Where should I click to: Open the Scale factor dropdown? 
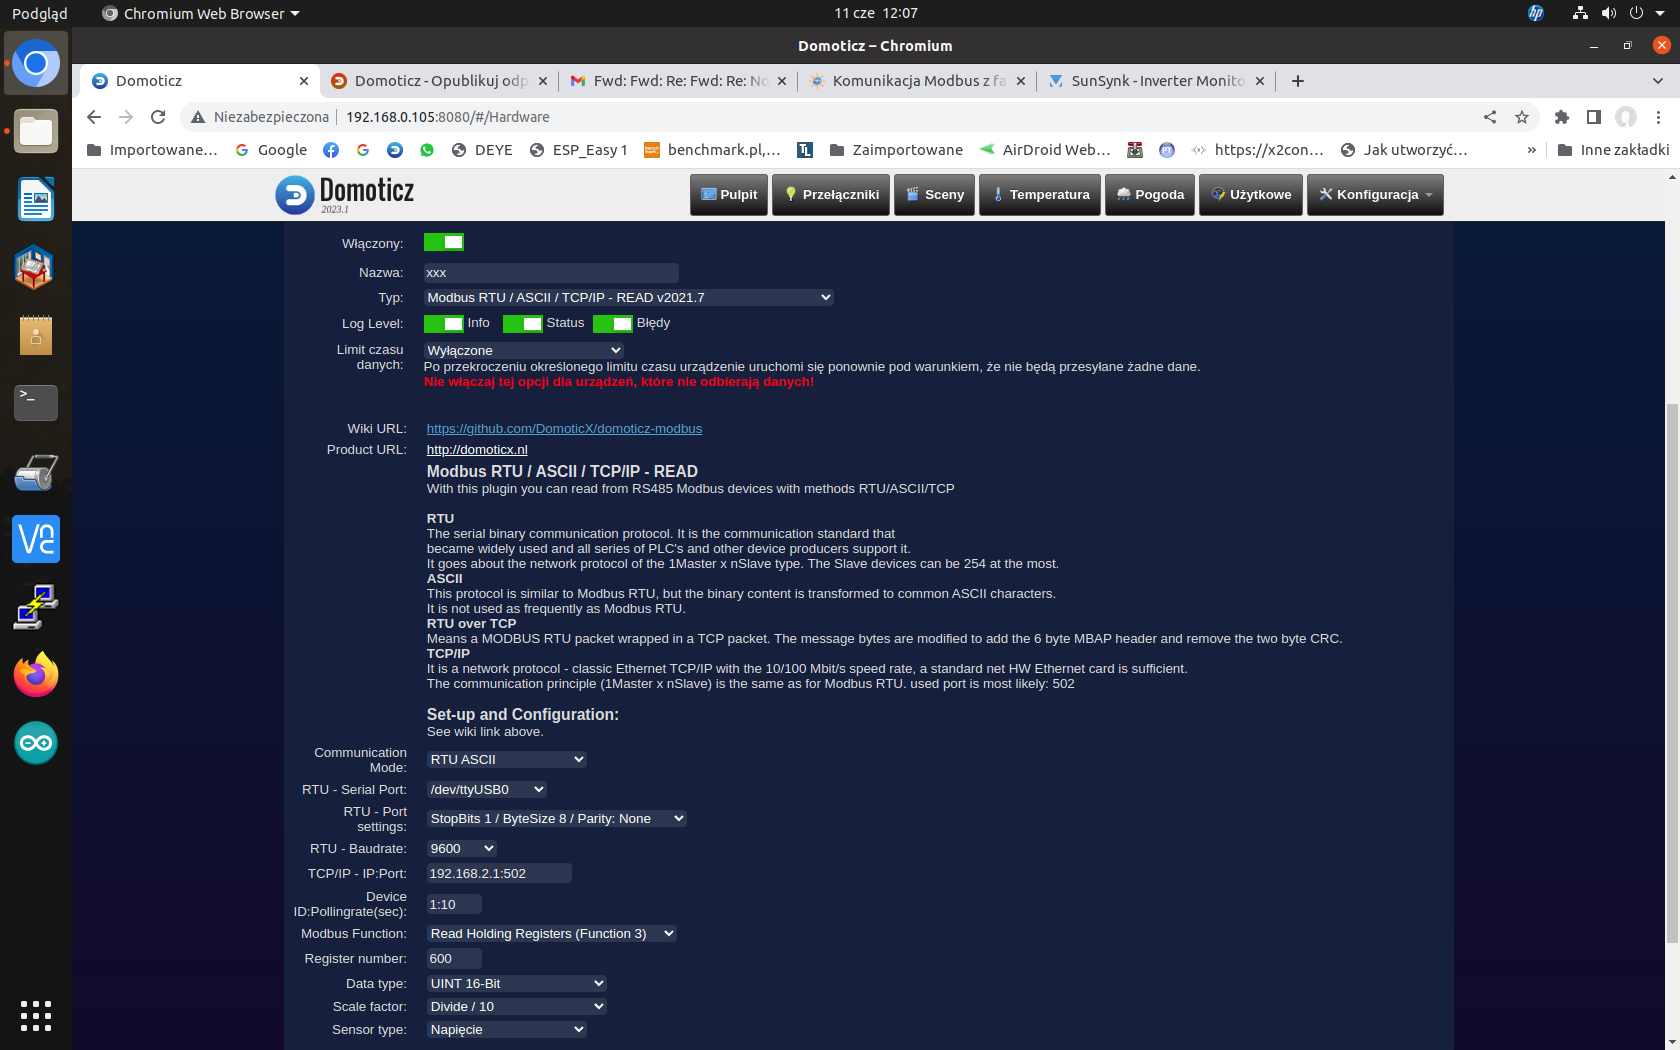pyautogui.click(x=516, y=1006)
